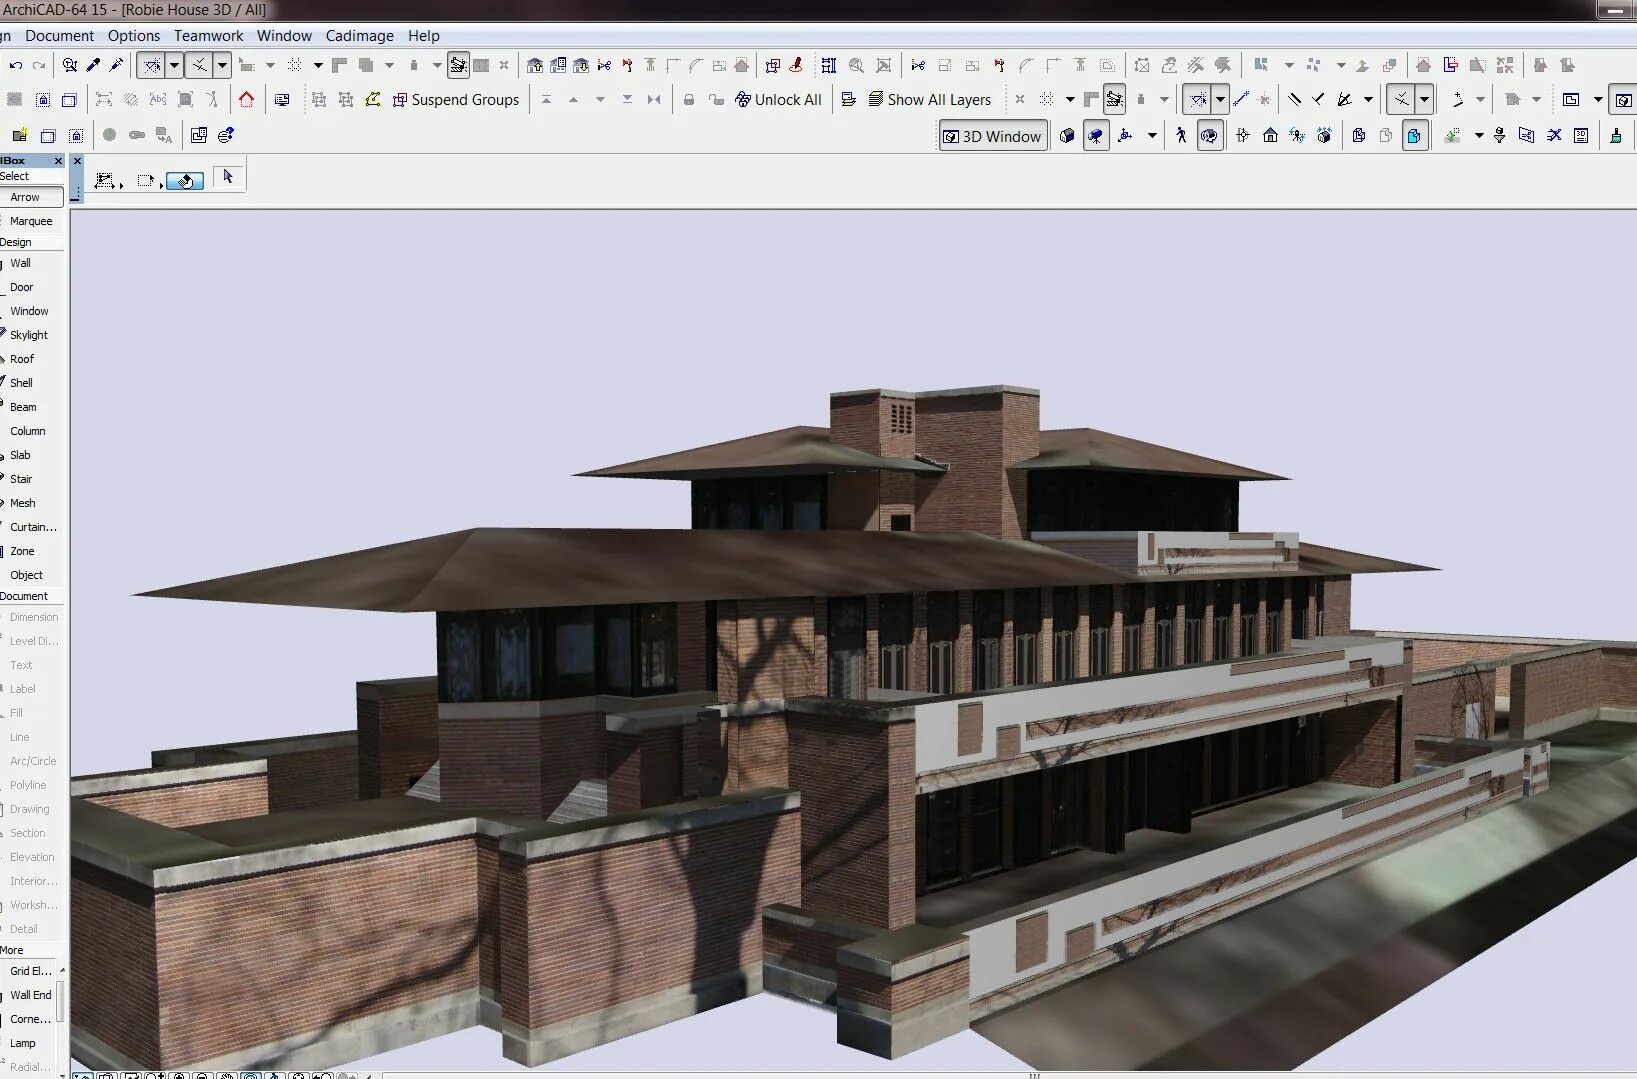The width and height of the screenshot is (1637, 1079).
Task: Collapse the Document section header in Toolbox
Action: pyautogui.click(x=32, y=596)
